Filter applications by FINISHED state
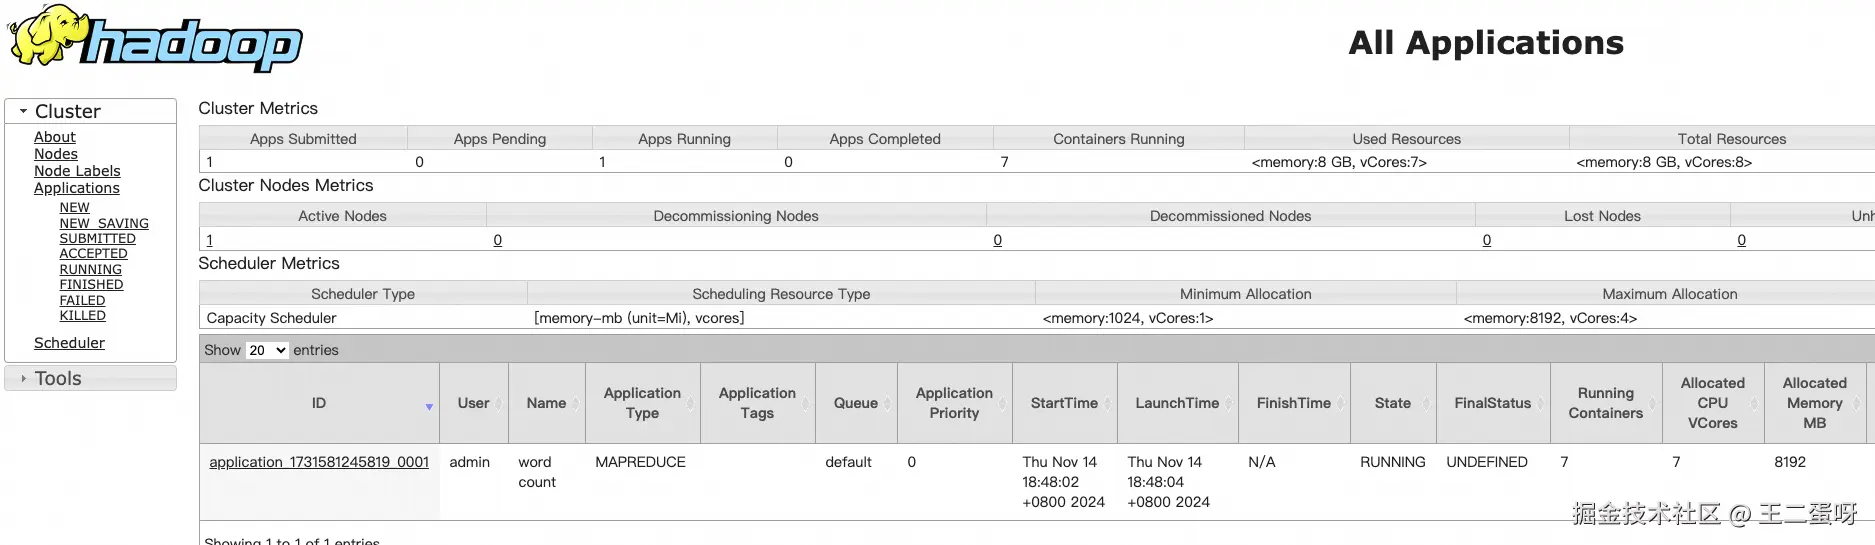The width and height of the screenshot is (1875, 545). pyautogui.click(x=91, y=285)
